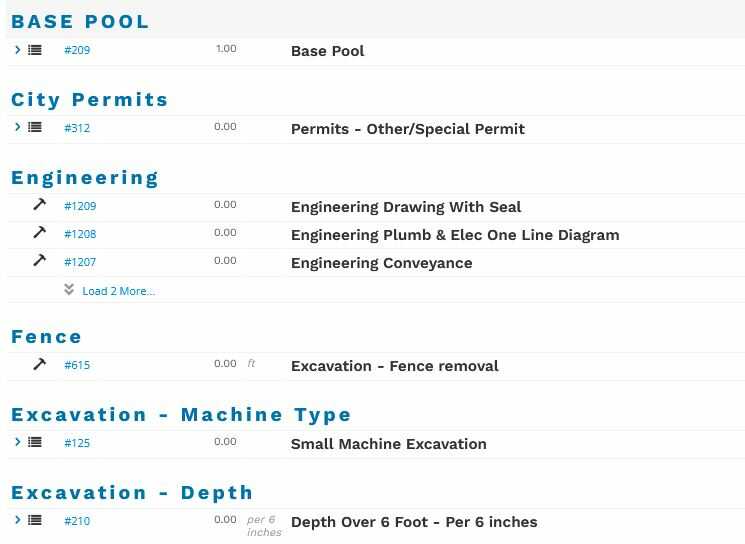Viewport: 745px width, 544px height.
Task: Click the hammer icon next to #1207
Action: click(40, 261)
